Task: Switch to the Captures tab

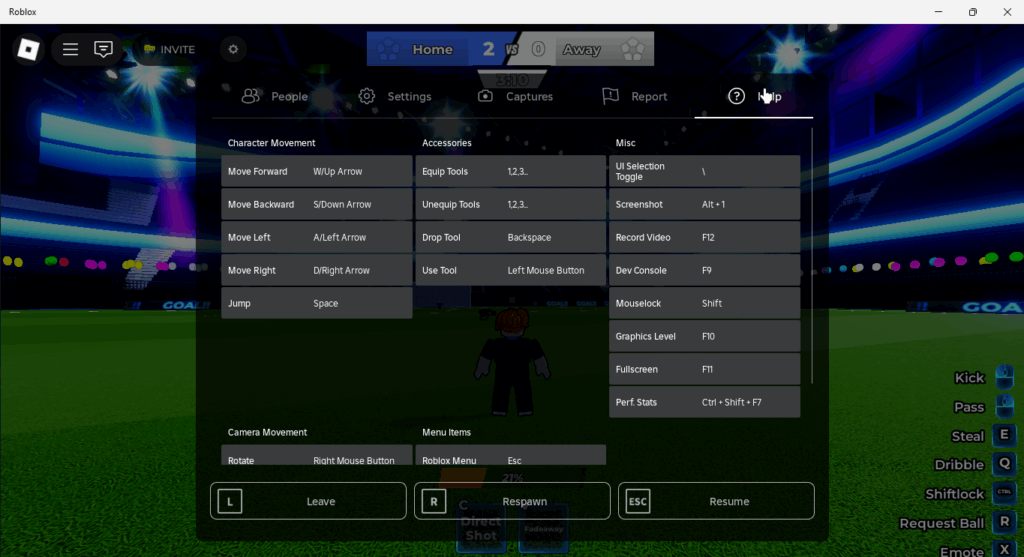Action: point(515,96)
